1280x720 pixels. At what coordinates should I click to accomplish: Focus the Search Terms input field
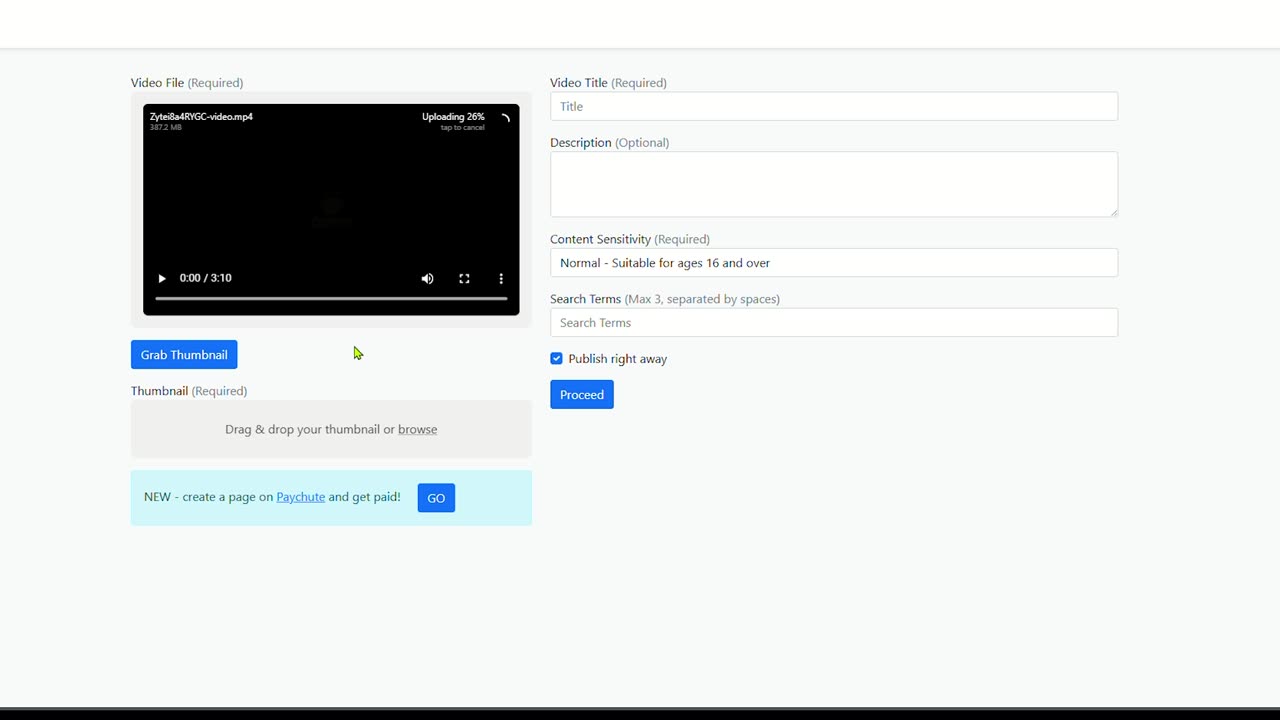coord(834,323)
